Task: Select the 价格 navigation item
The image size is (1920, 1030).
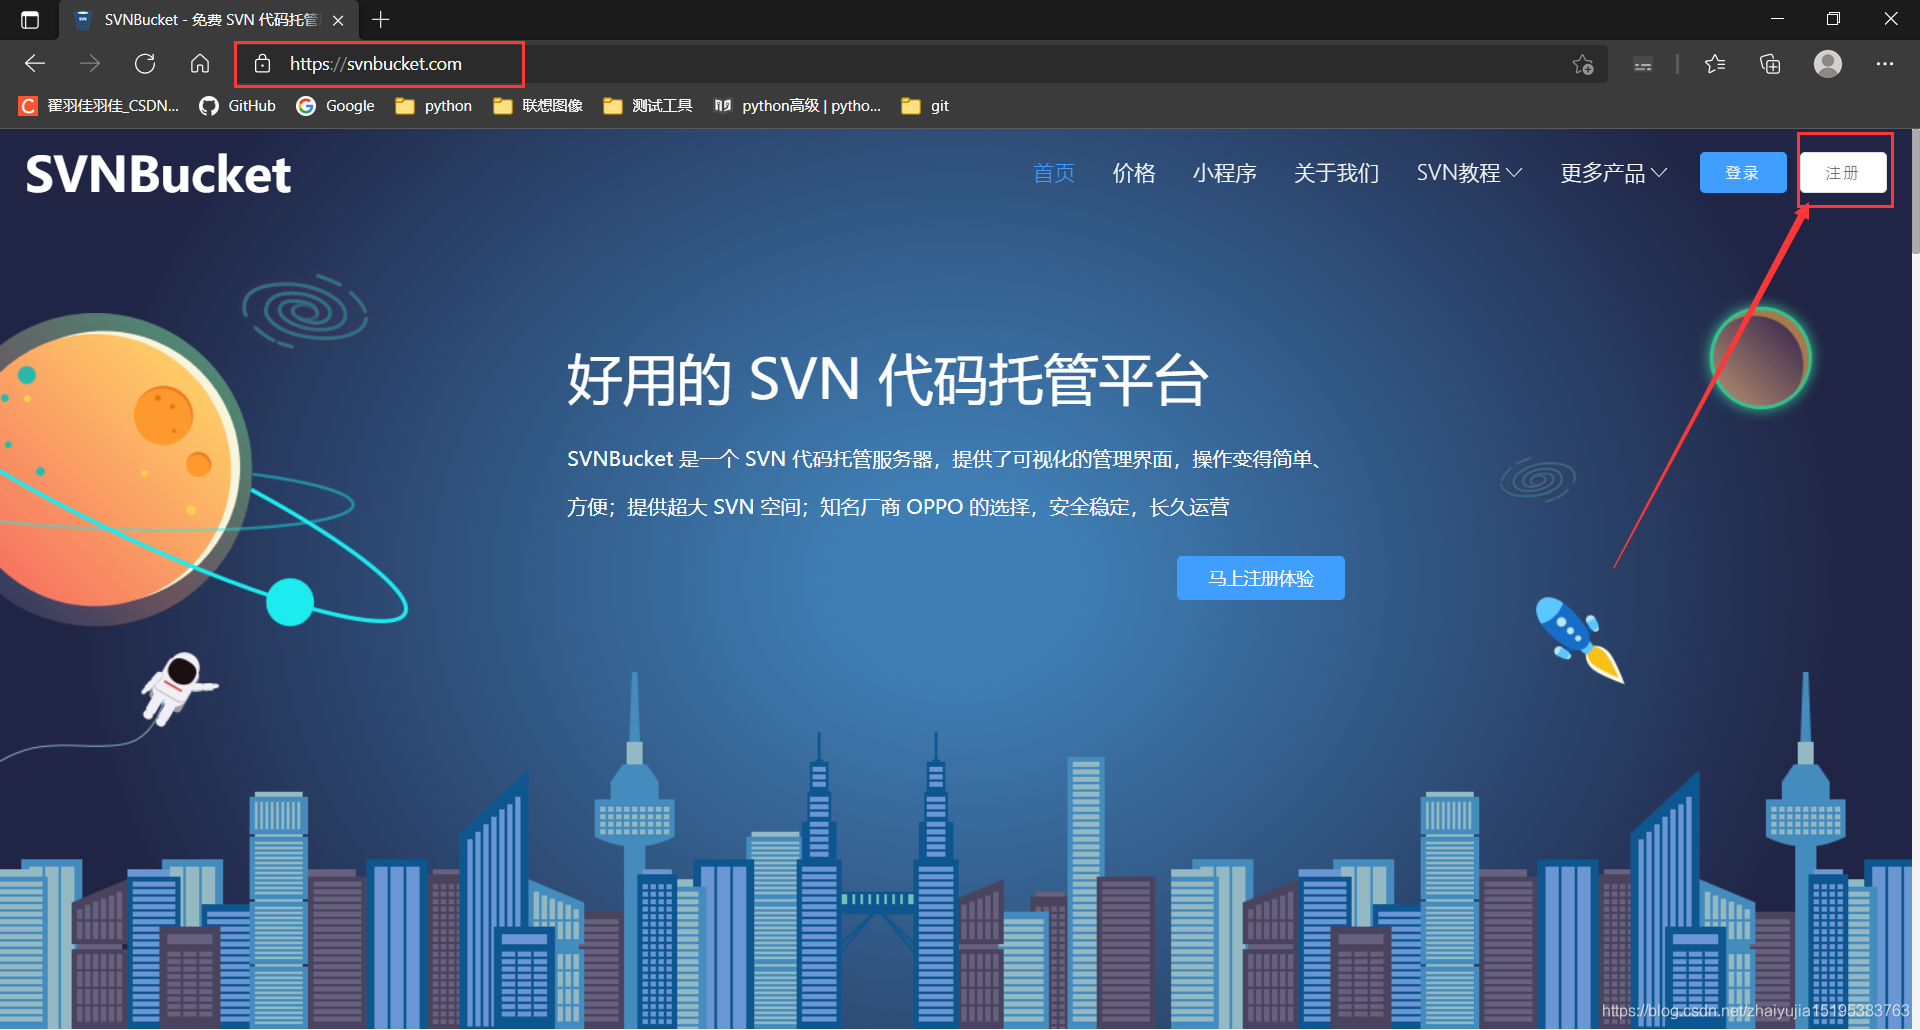Action: (1133, 172)
